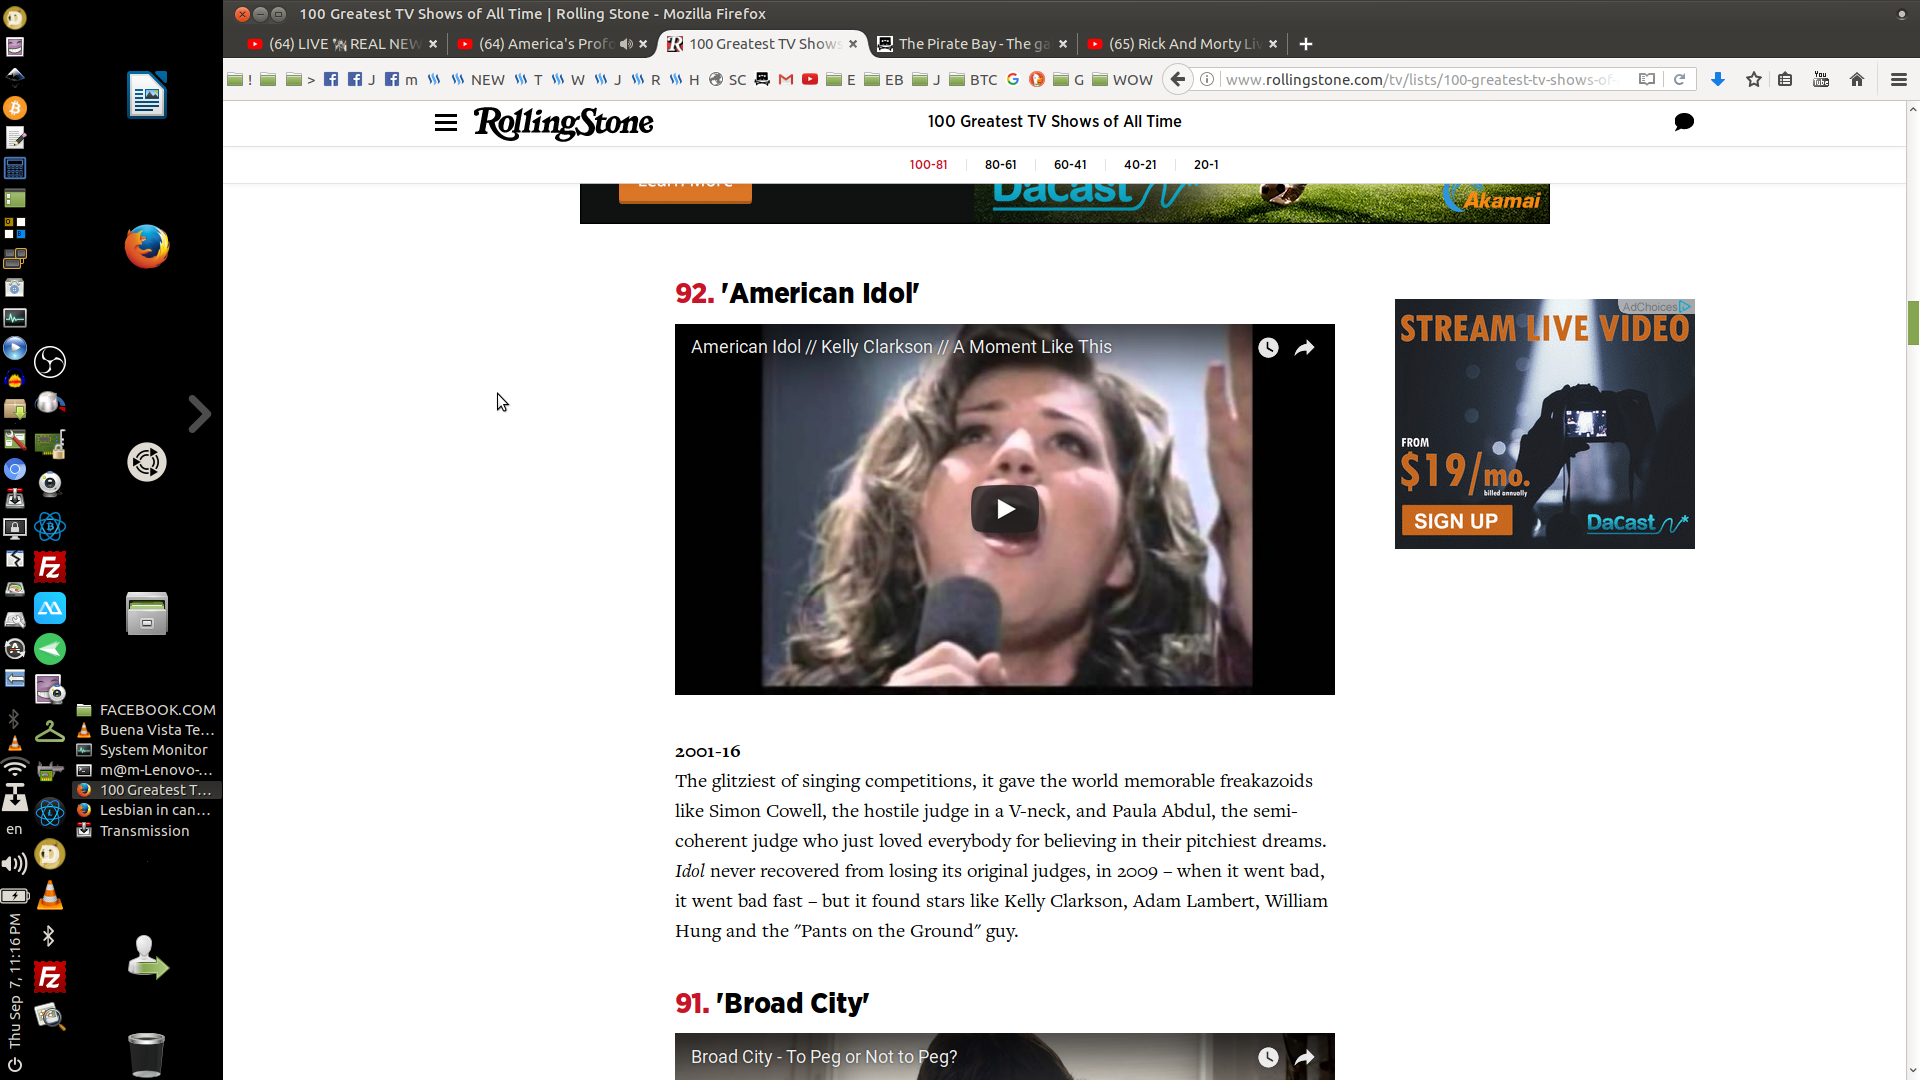Click the Rolling Stone logo
The height and width of the screenshot is (1080, 1920).
(x=563, y=123)
